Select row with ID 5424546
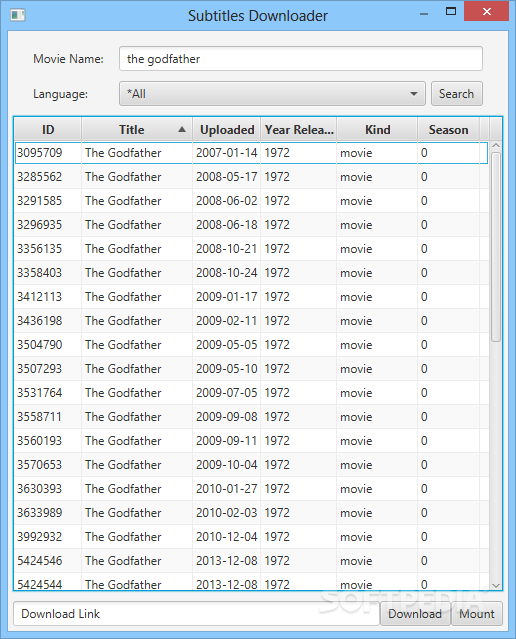 coord(251,561)
